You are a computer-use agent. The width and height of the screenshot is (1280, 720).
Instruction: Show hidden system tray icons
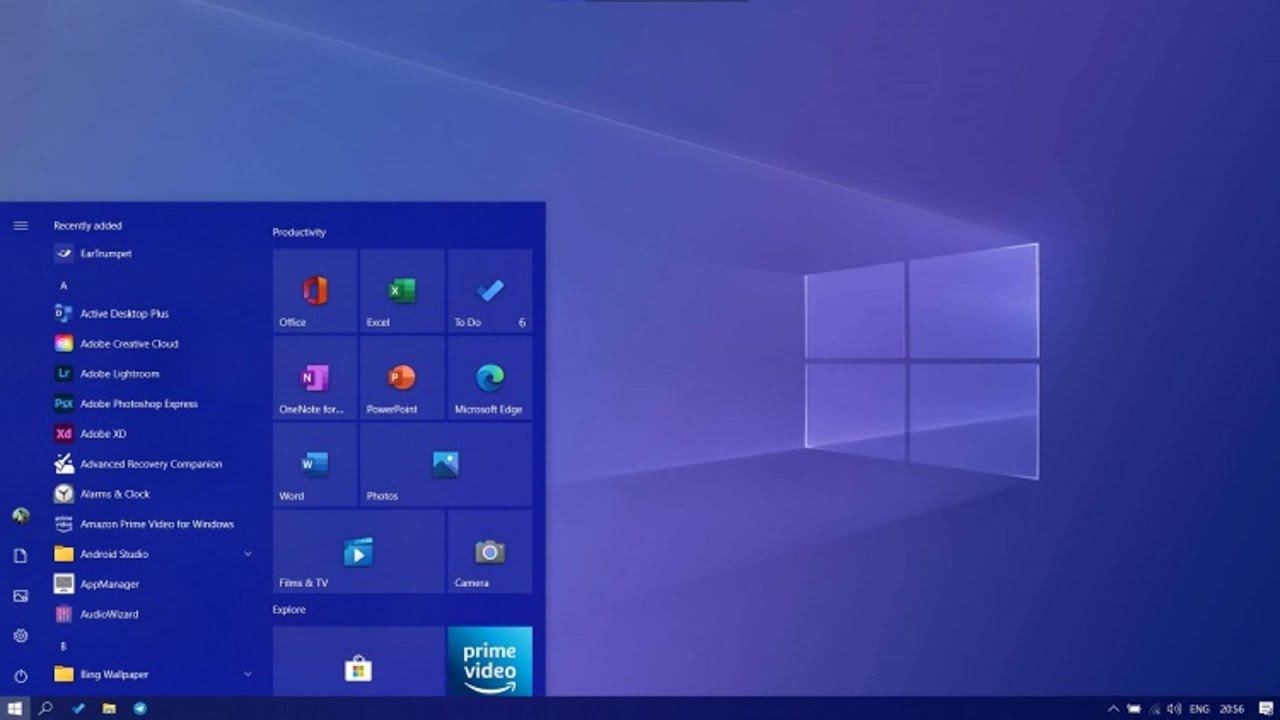click(x=1113, y=709)
